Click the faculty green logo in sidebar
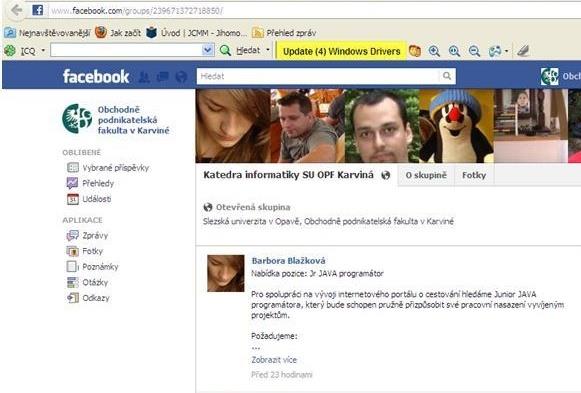 tap(77, 119)
